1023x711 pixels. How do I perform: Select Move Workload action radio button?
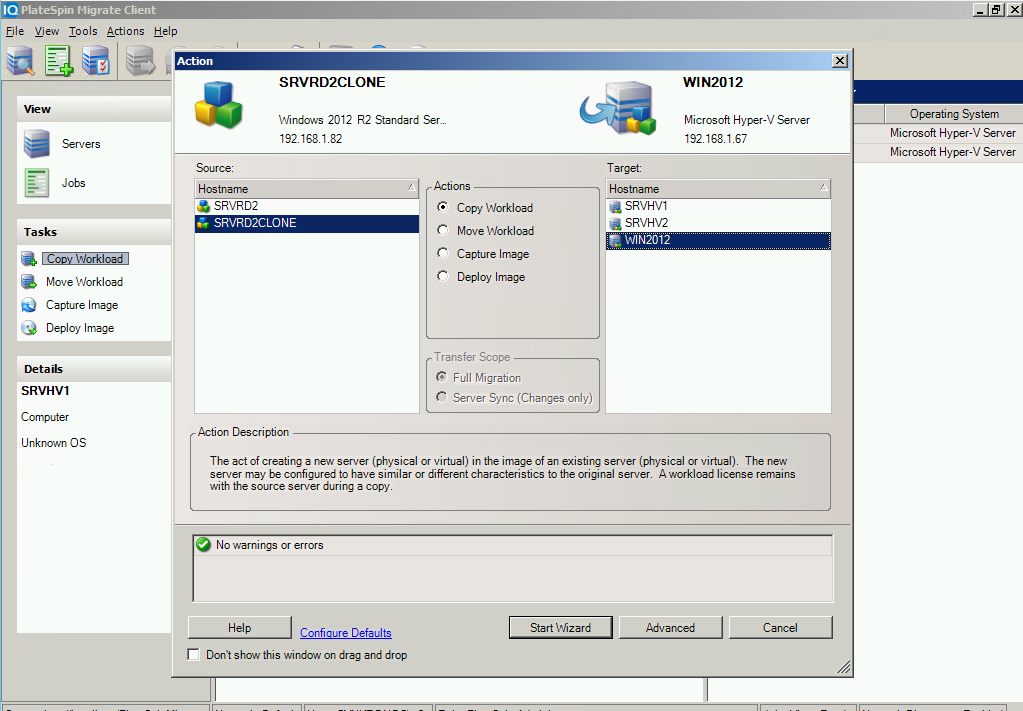[x=443, y=230]
